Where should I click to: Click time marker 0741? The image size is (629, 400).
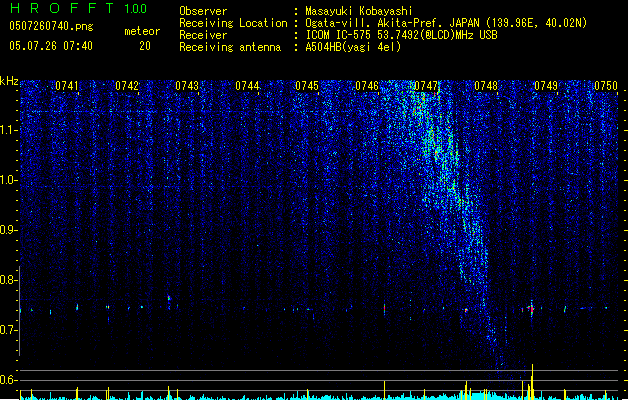(67, 86)
